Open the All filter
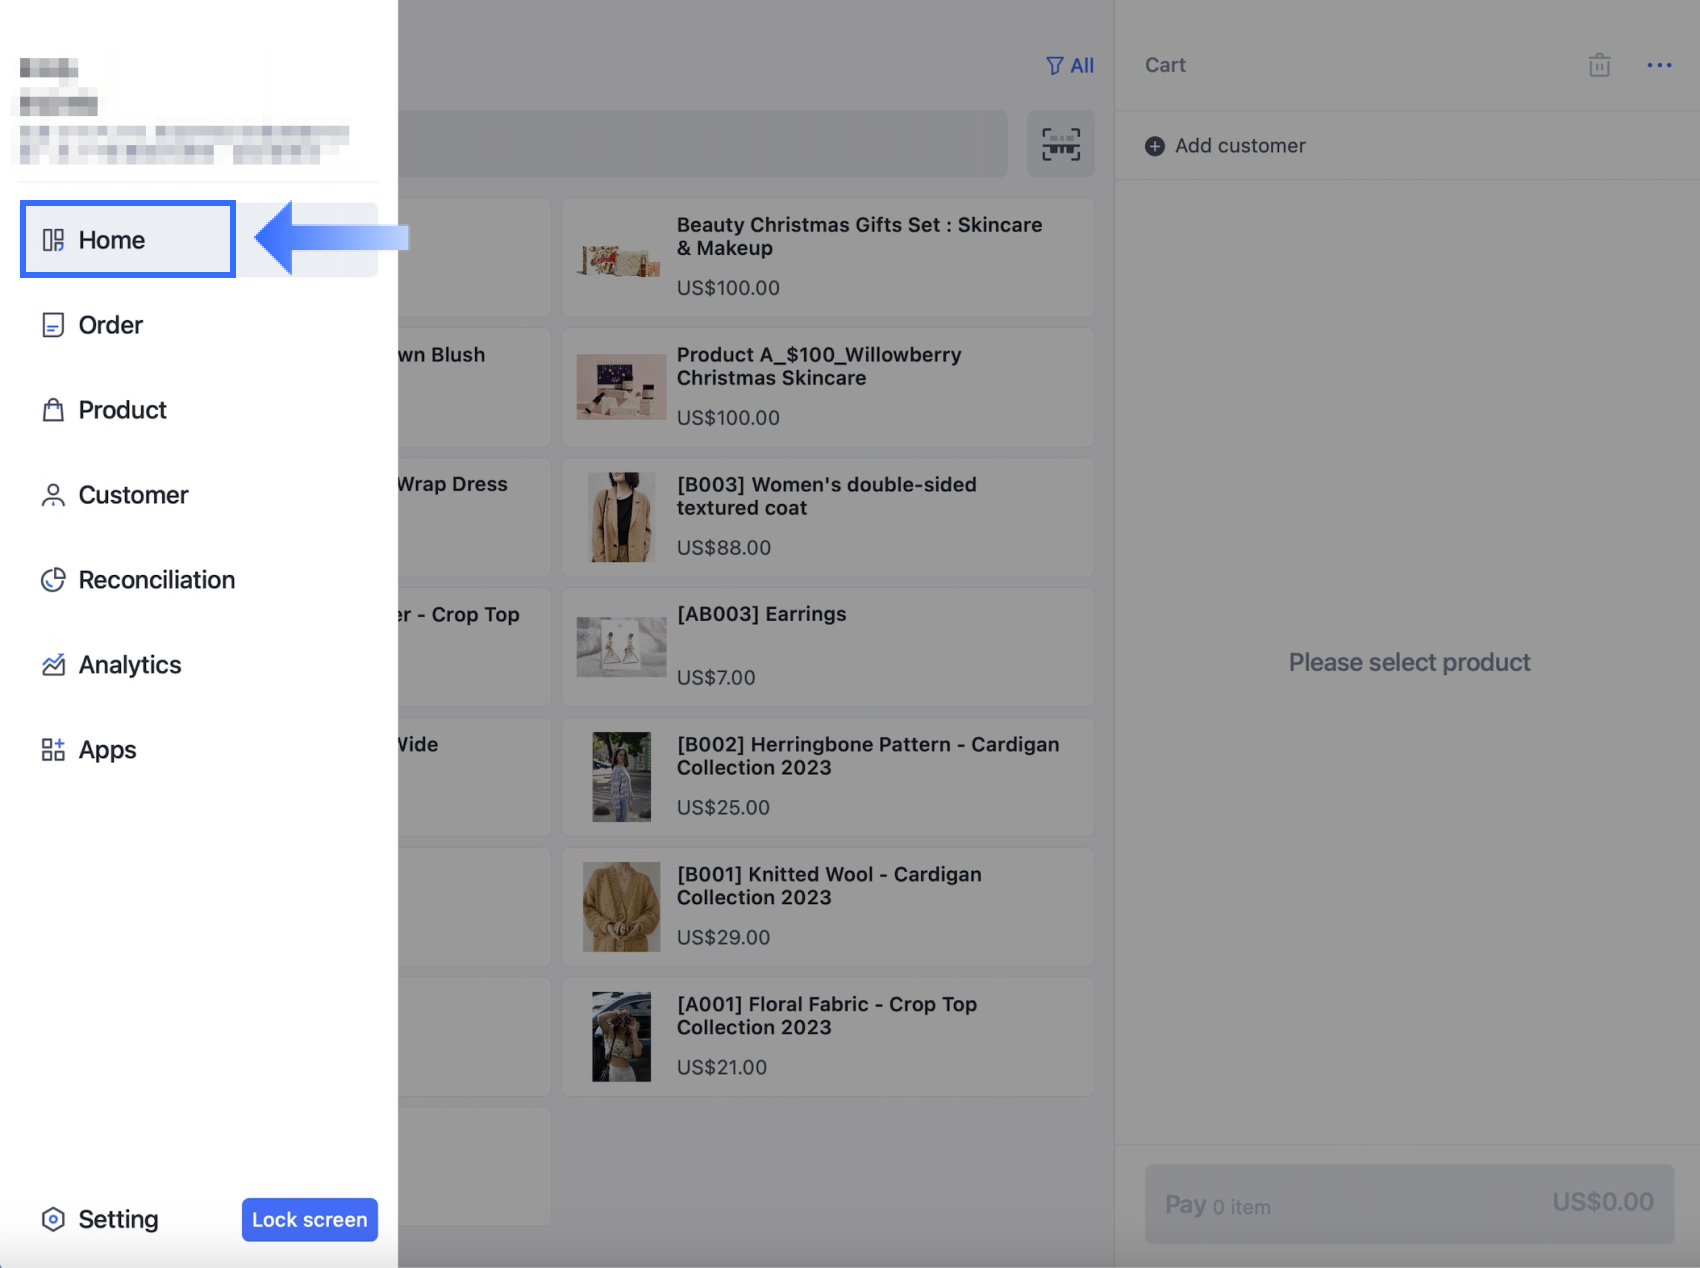Screen dimensions: 1700x1268 tap(1069, 65)
